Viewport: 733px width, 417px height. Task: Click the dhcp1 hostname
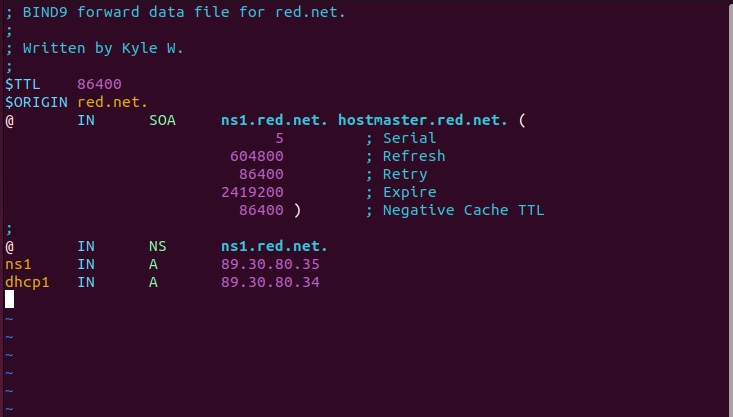[x=27, y=282]
